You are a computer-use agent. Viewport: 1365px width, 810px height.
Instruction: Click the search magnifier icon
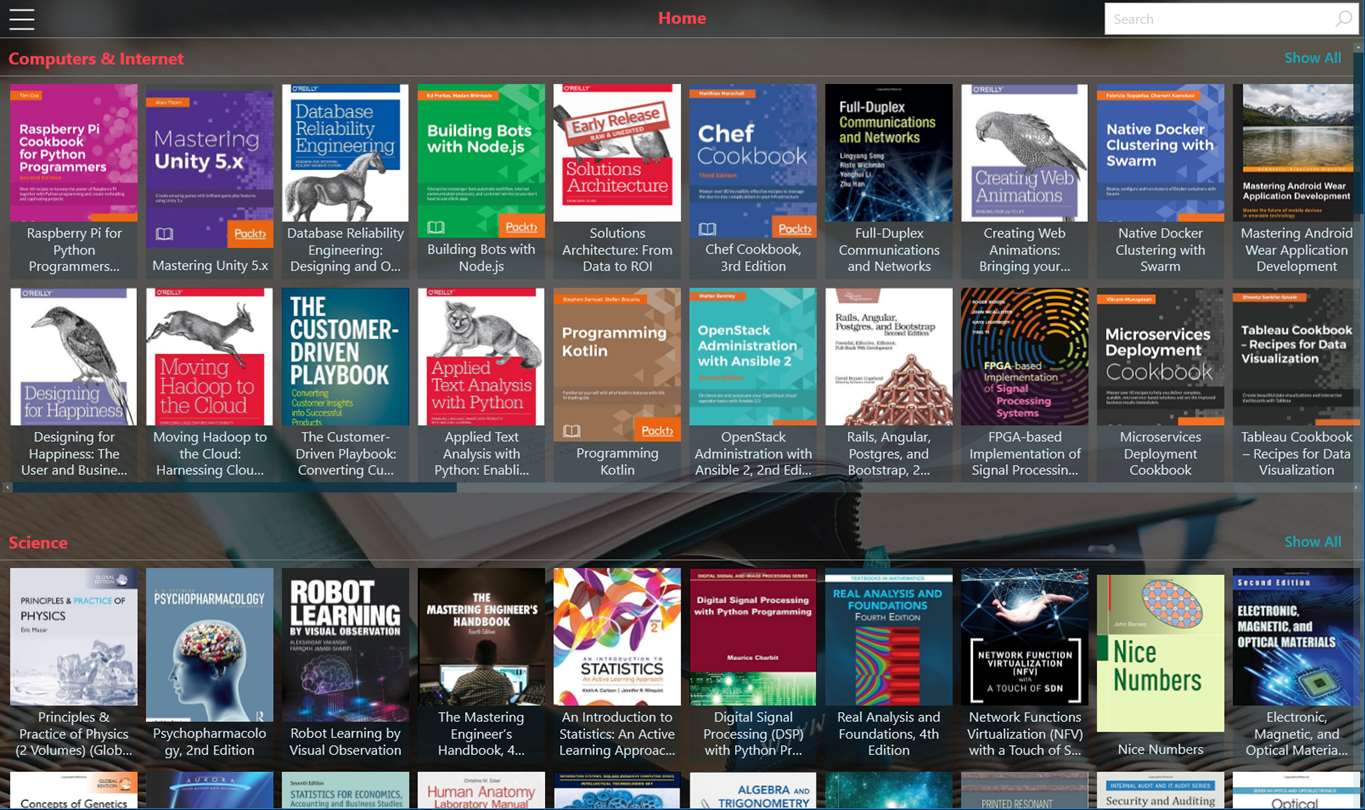click(1343, 19)
